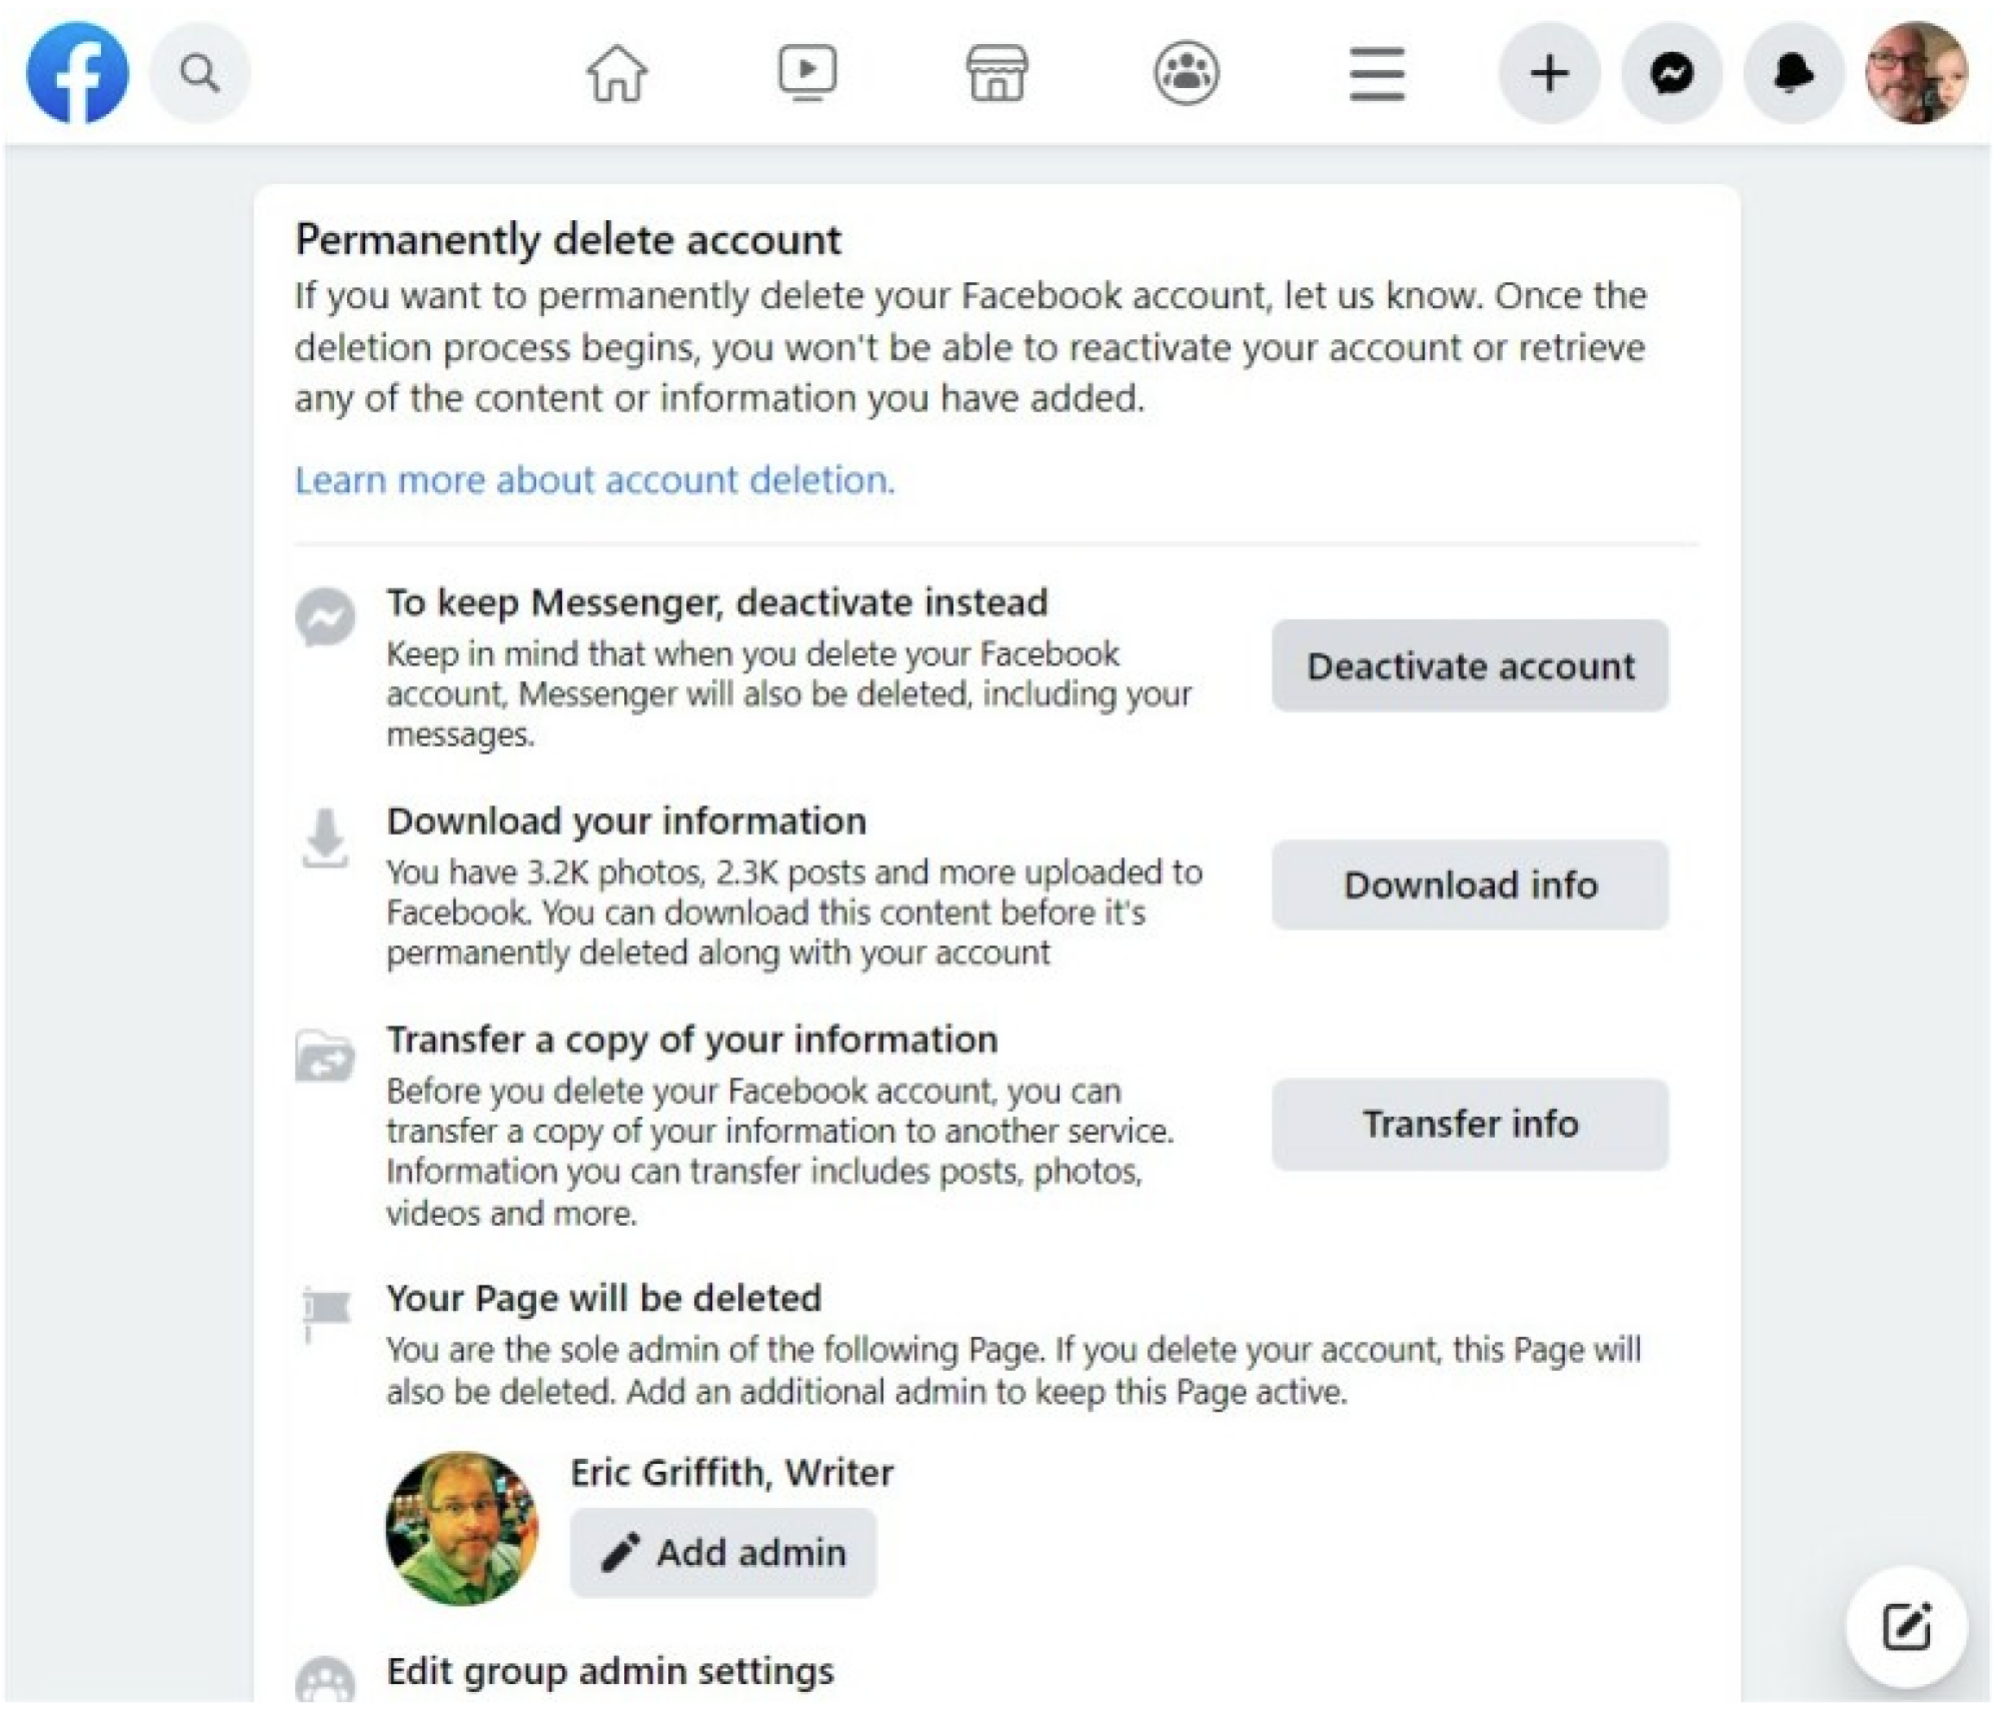Open the notifications bell icon

point(1793,73)
